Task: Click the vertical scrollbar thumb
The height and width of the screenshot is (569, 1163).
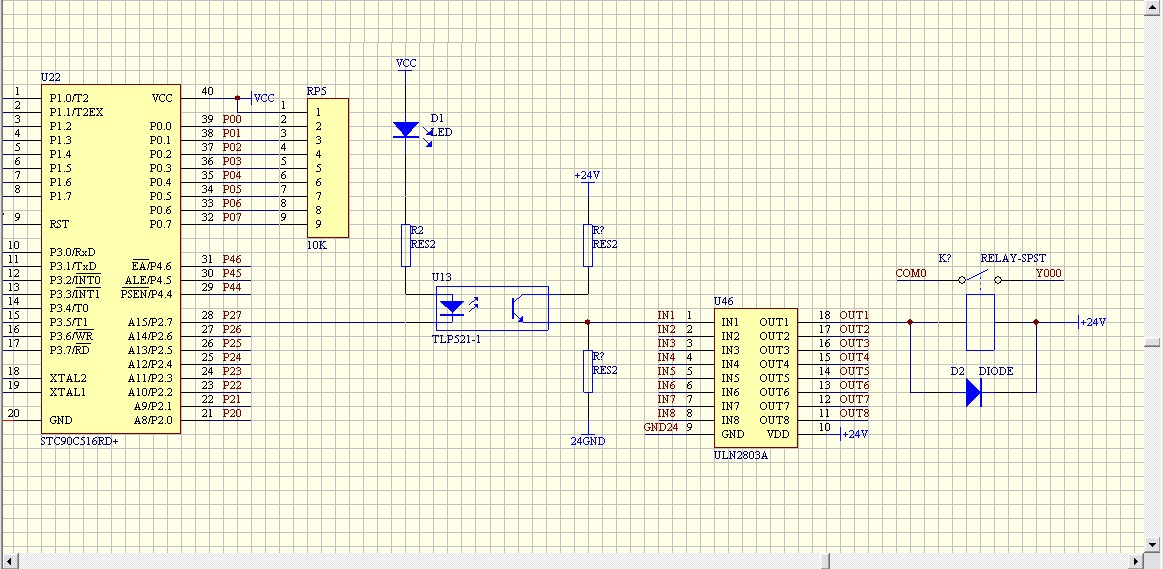Action: click(1153, 342)
